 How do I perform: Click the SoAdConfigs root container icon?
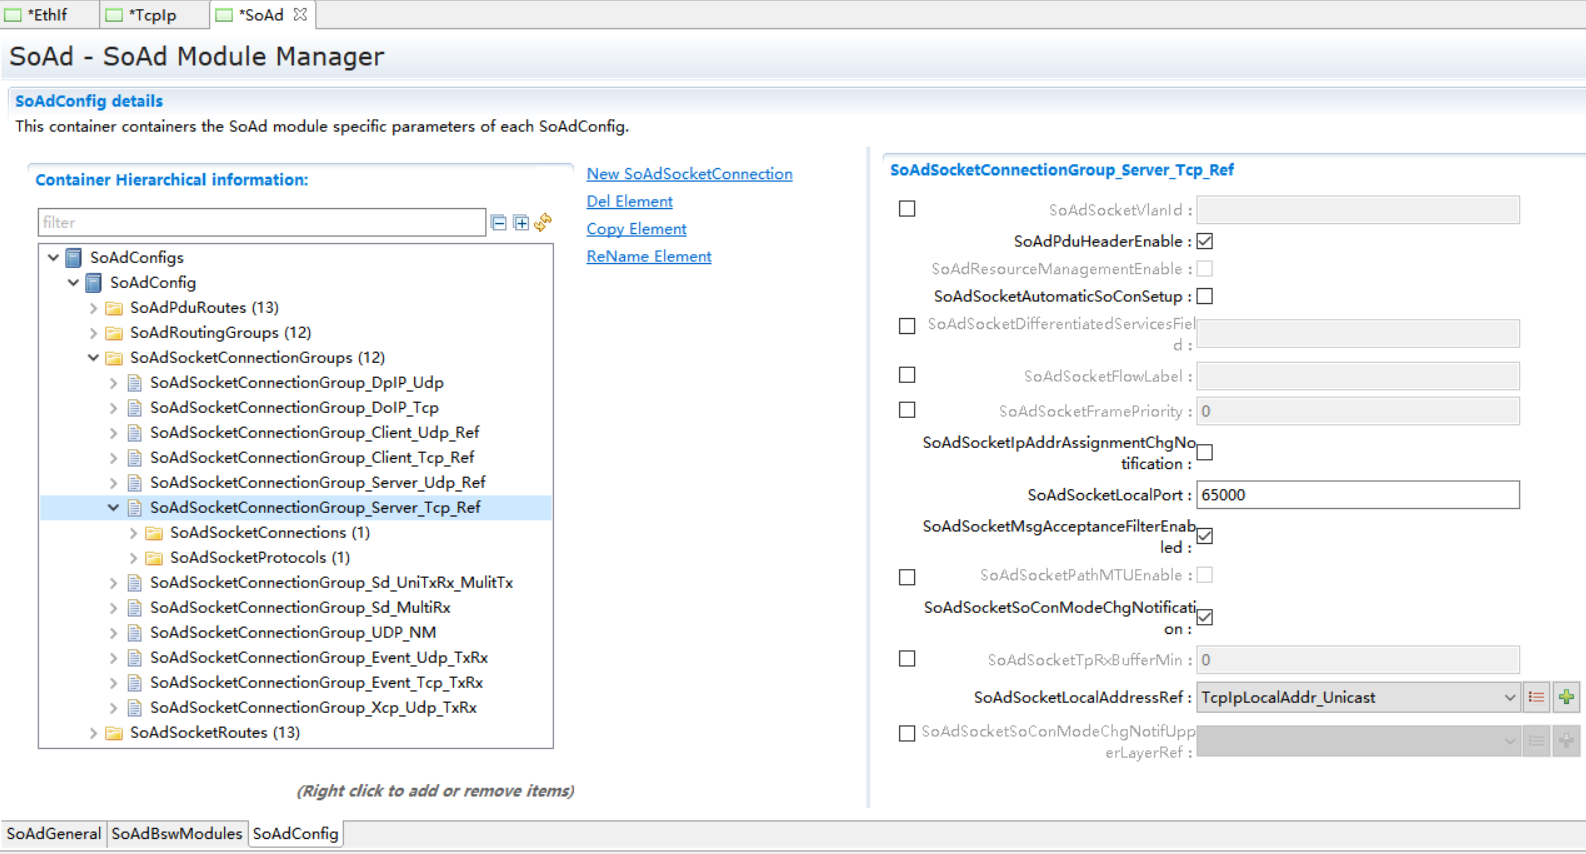tap(74, 258)
